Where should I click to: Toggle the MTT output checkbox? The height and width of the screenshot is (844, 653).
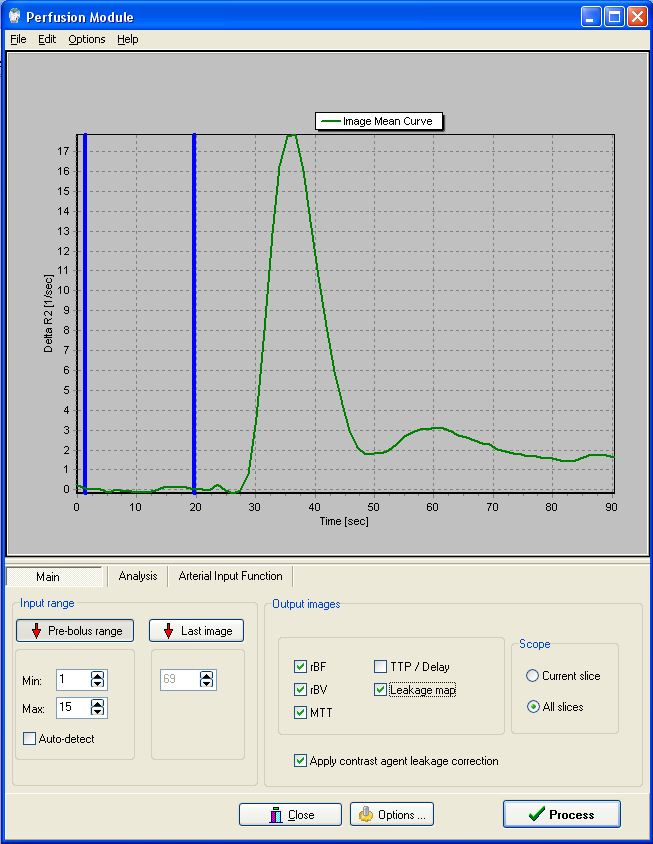pyautogui.click(x=300, y=713)
